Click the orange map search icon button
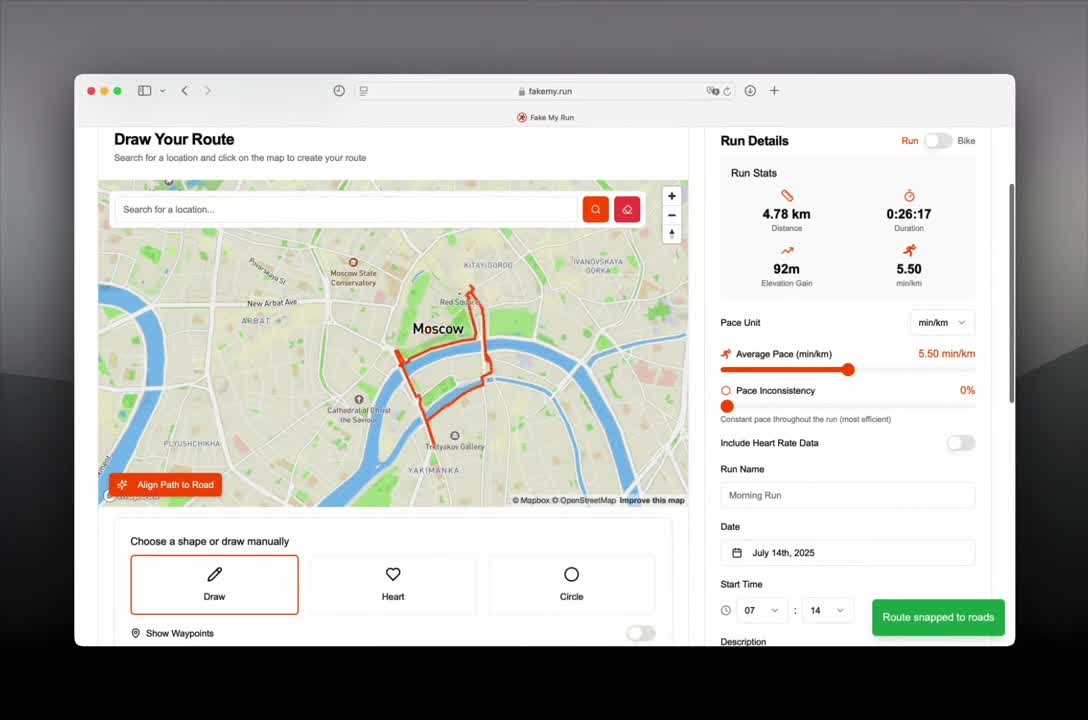 [x=595, y=209]
